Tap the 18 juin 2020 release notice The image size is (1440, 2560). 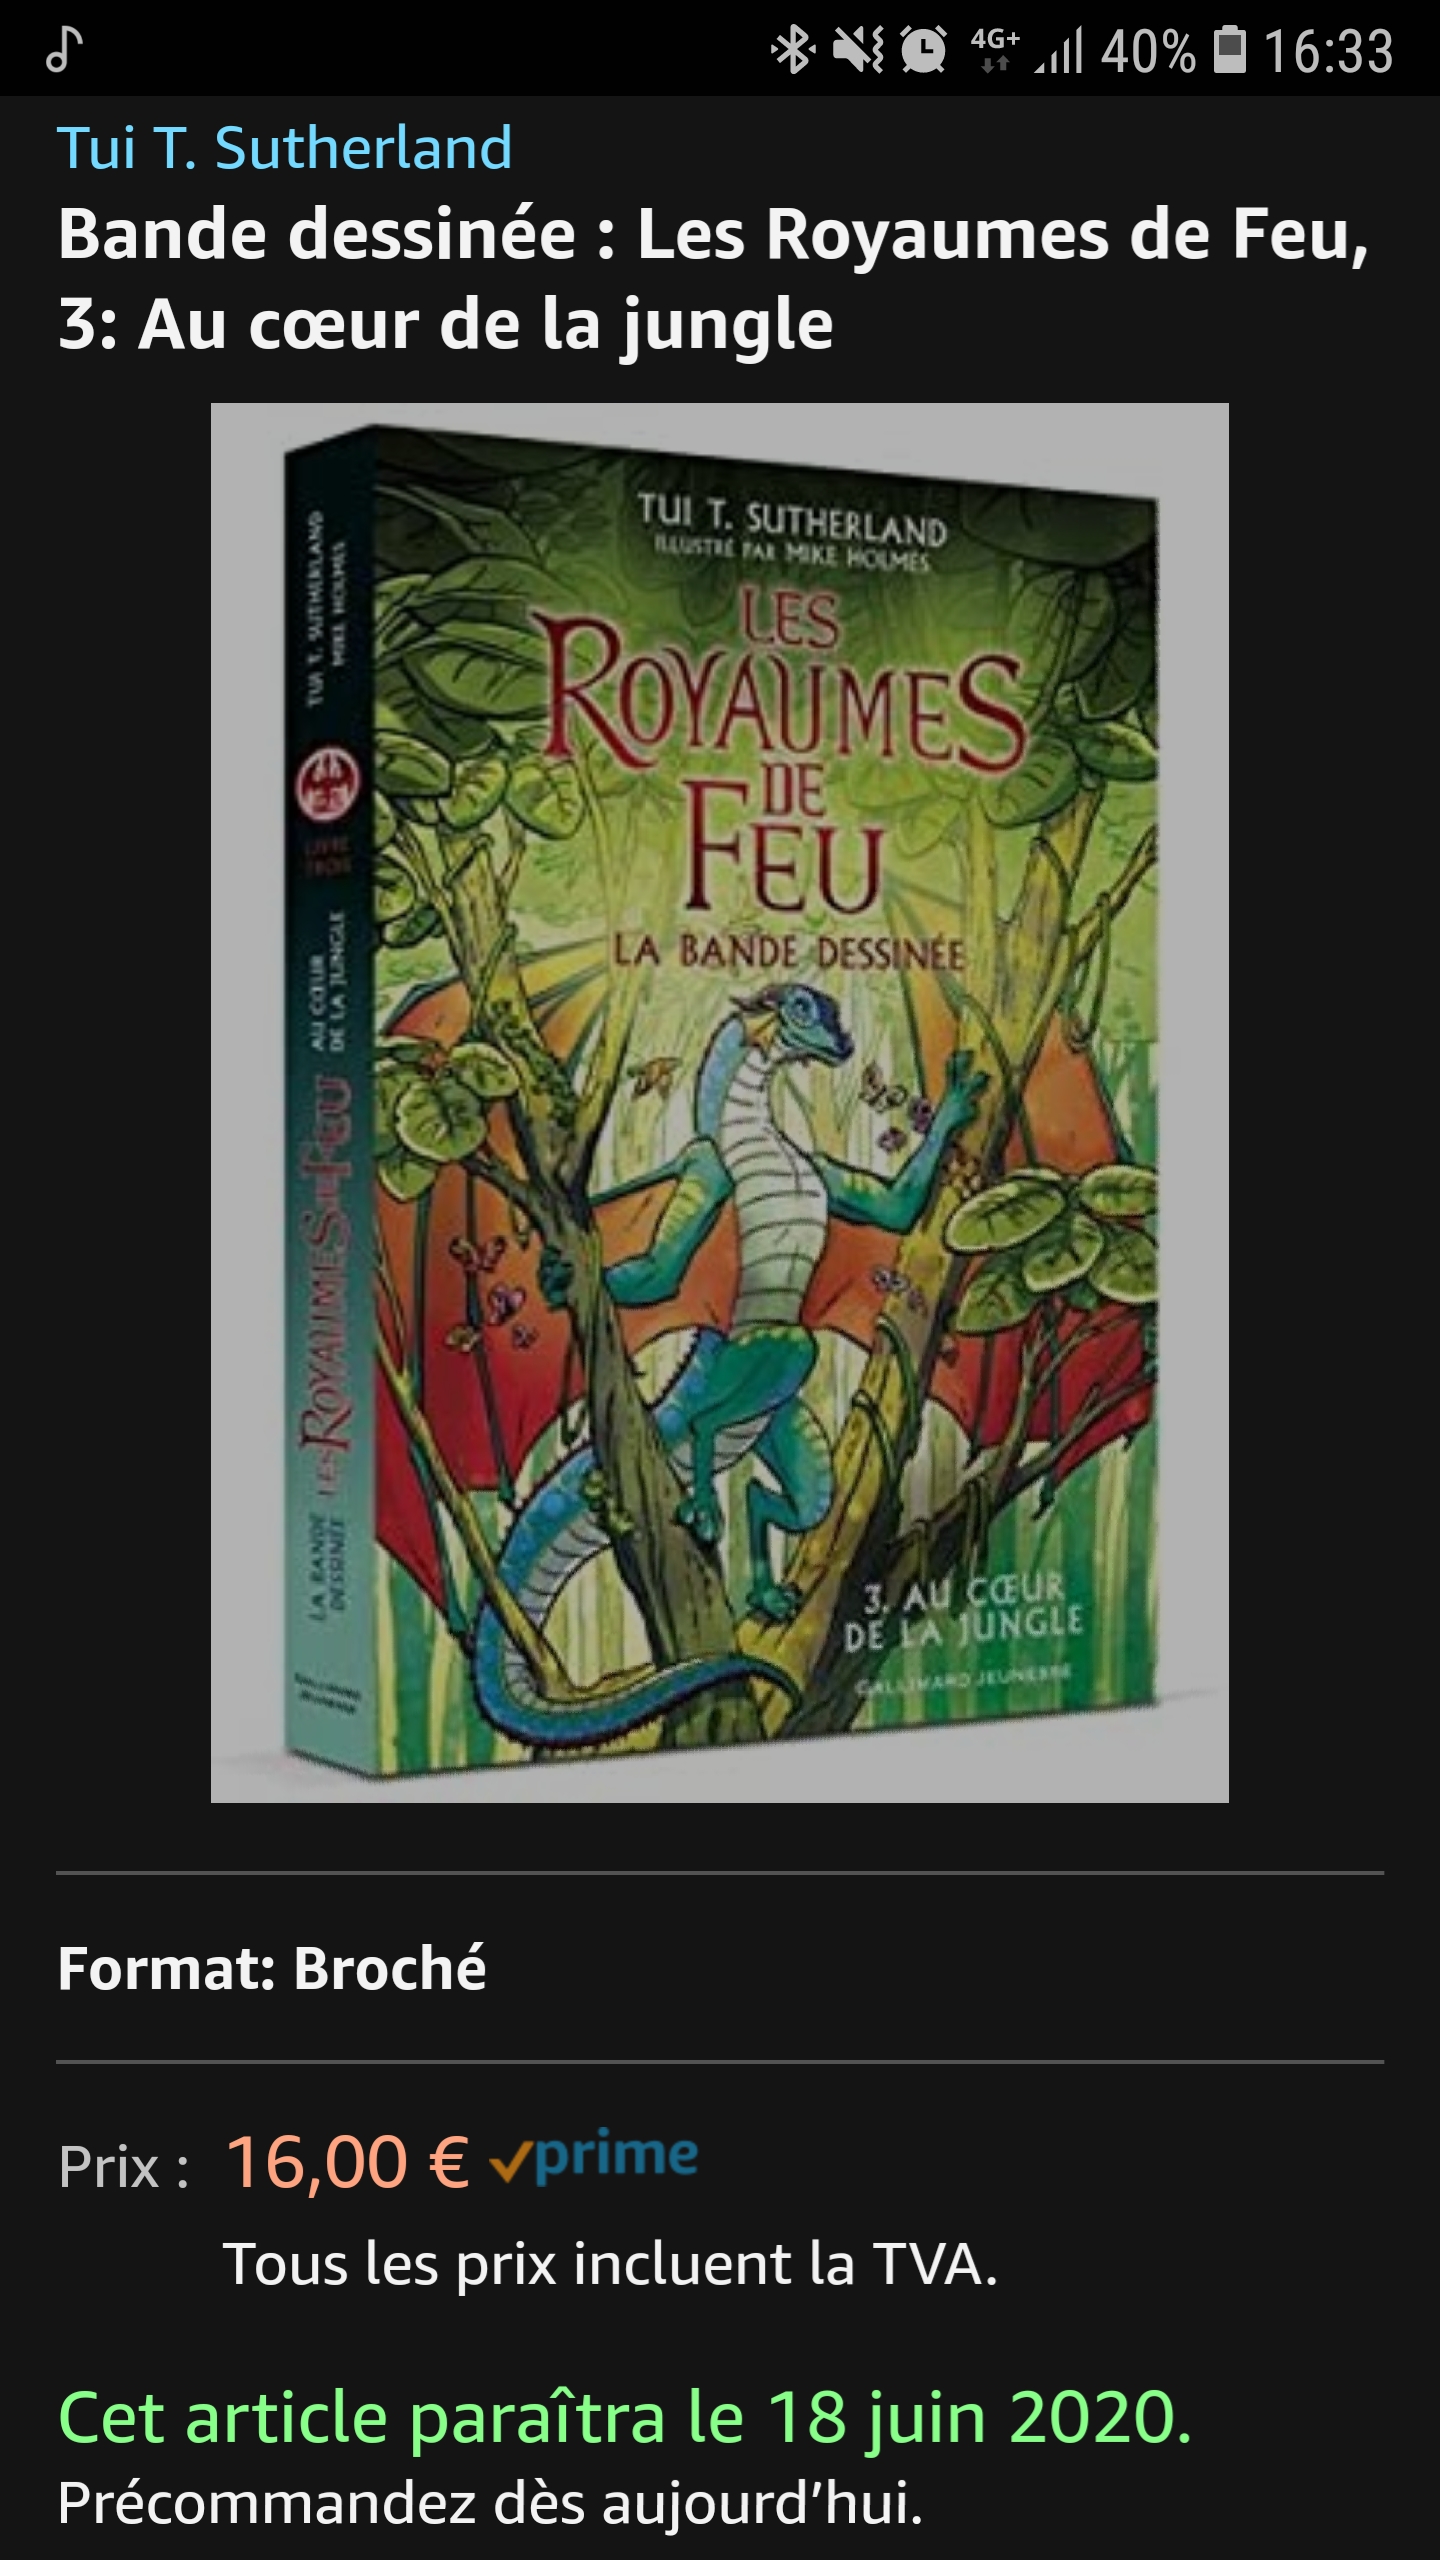[625, 2418]
